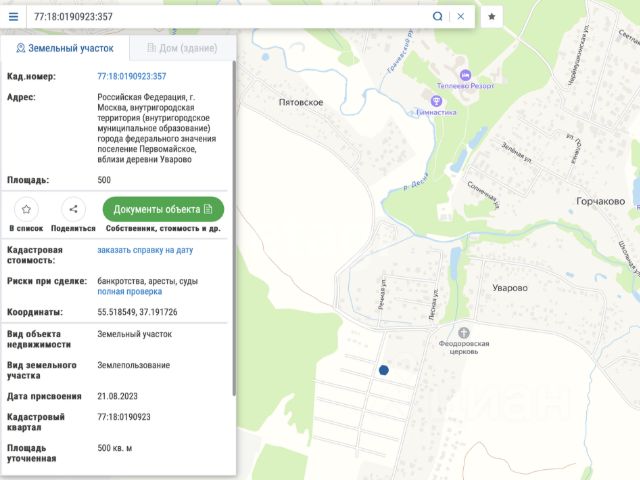Add parcel to list with star icon

coord(26,209)
